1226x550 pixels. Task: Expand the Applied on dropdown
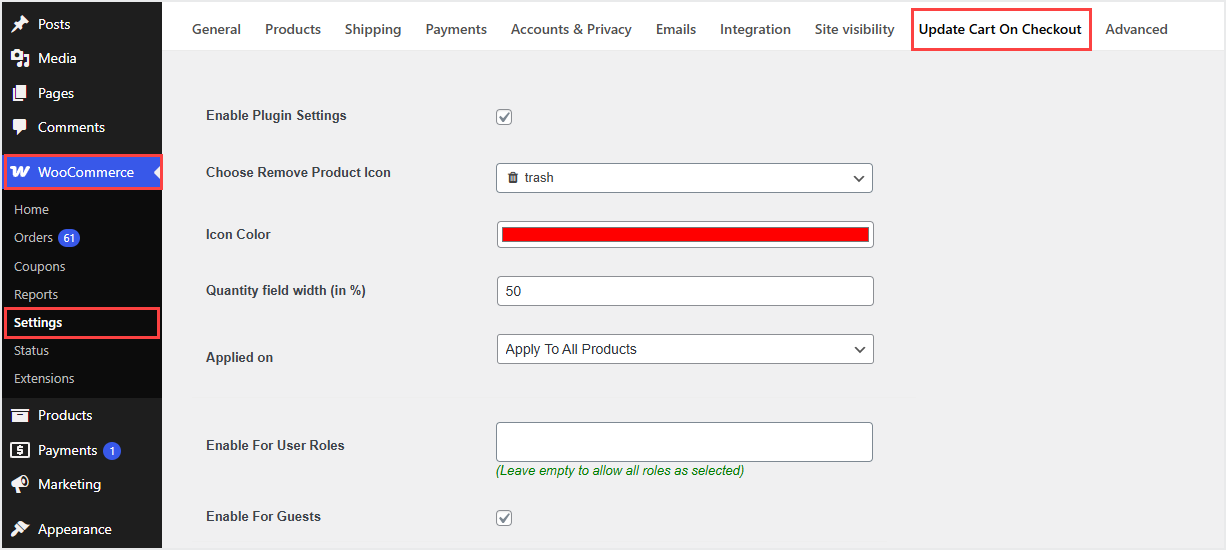(684, 349)
